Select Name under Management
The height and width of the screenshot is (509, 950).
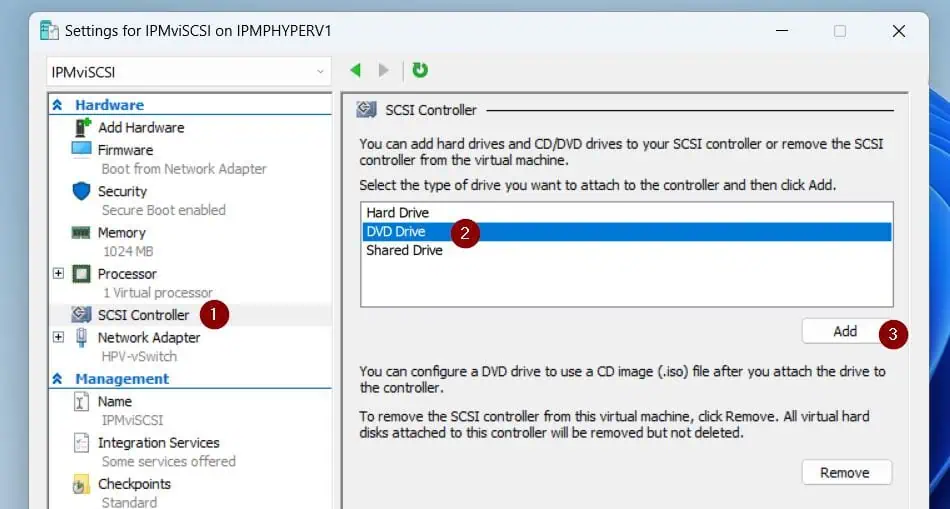click(115, 401)
